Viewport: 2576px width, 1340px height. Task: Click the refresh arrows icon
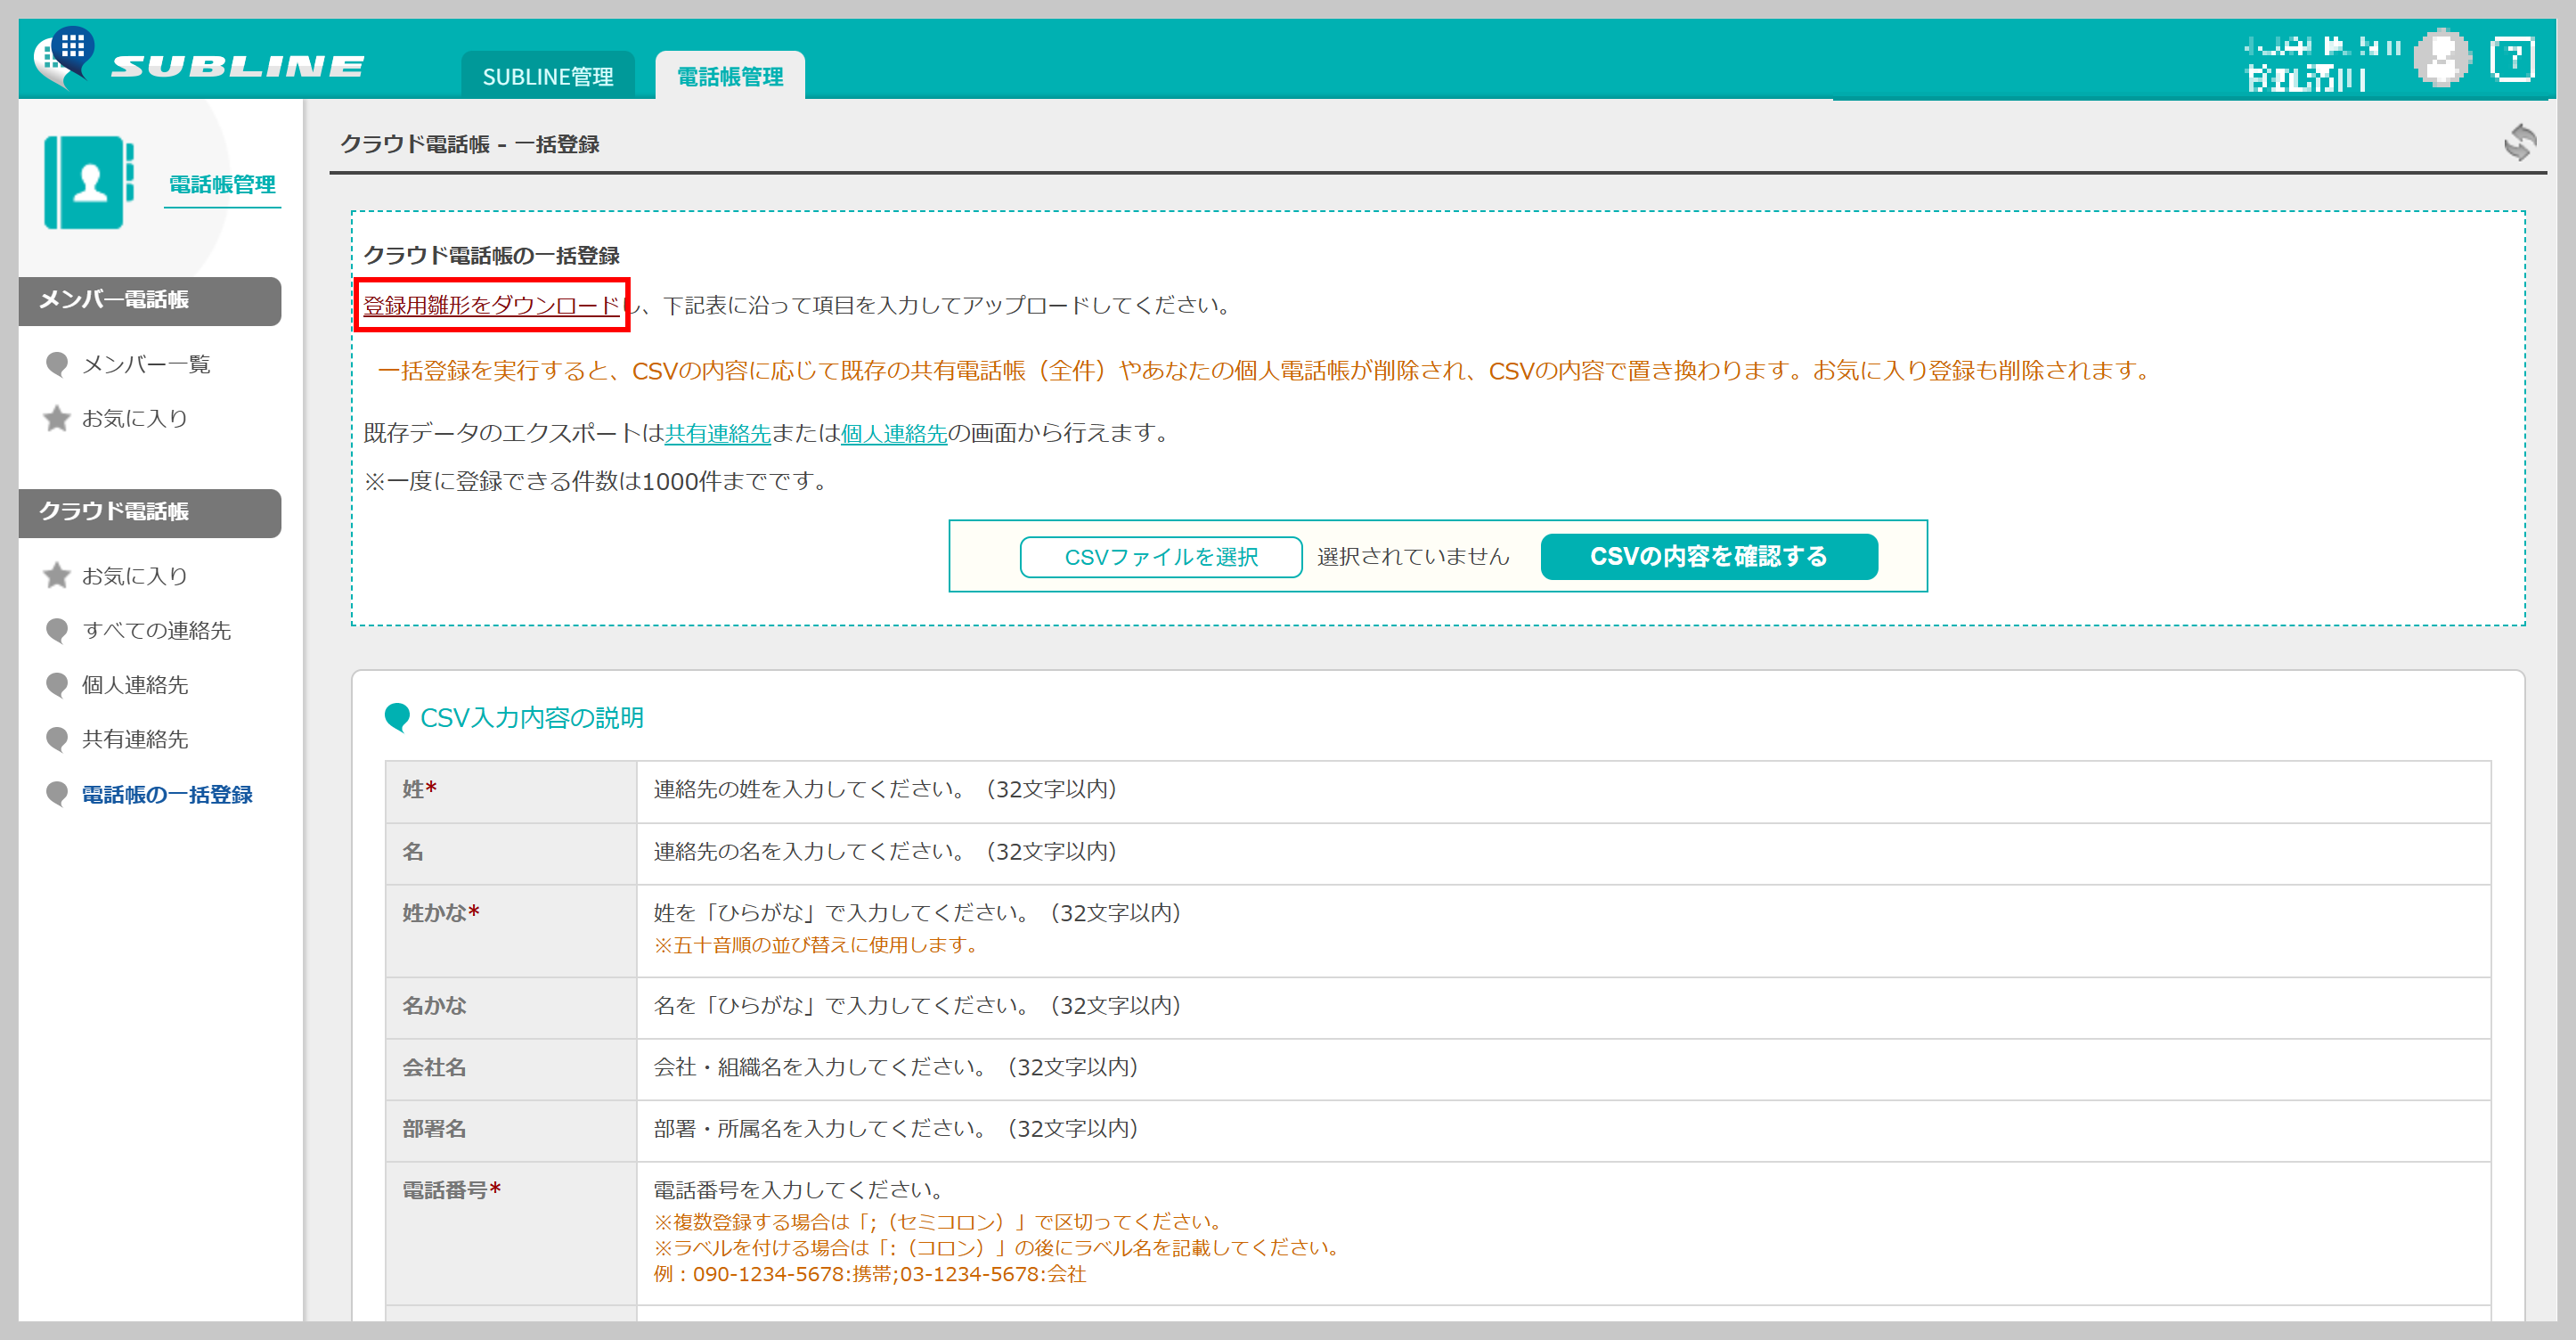coord(2519,143)
